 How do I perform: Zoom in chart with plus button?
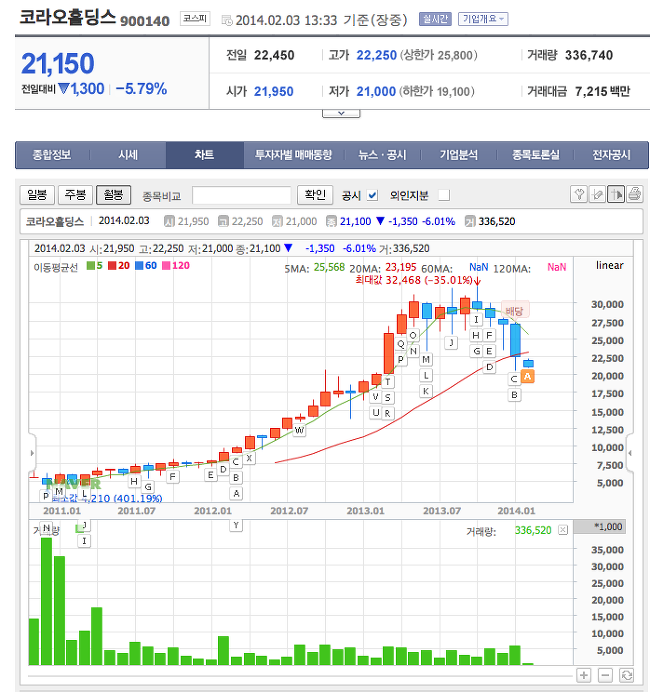tap(583, 675)
